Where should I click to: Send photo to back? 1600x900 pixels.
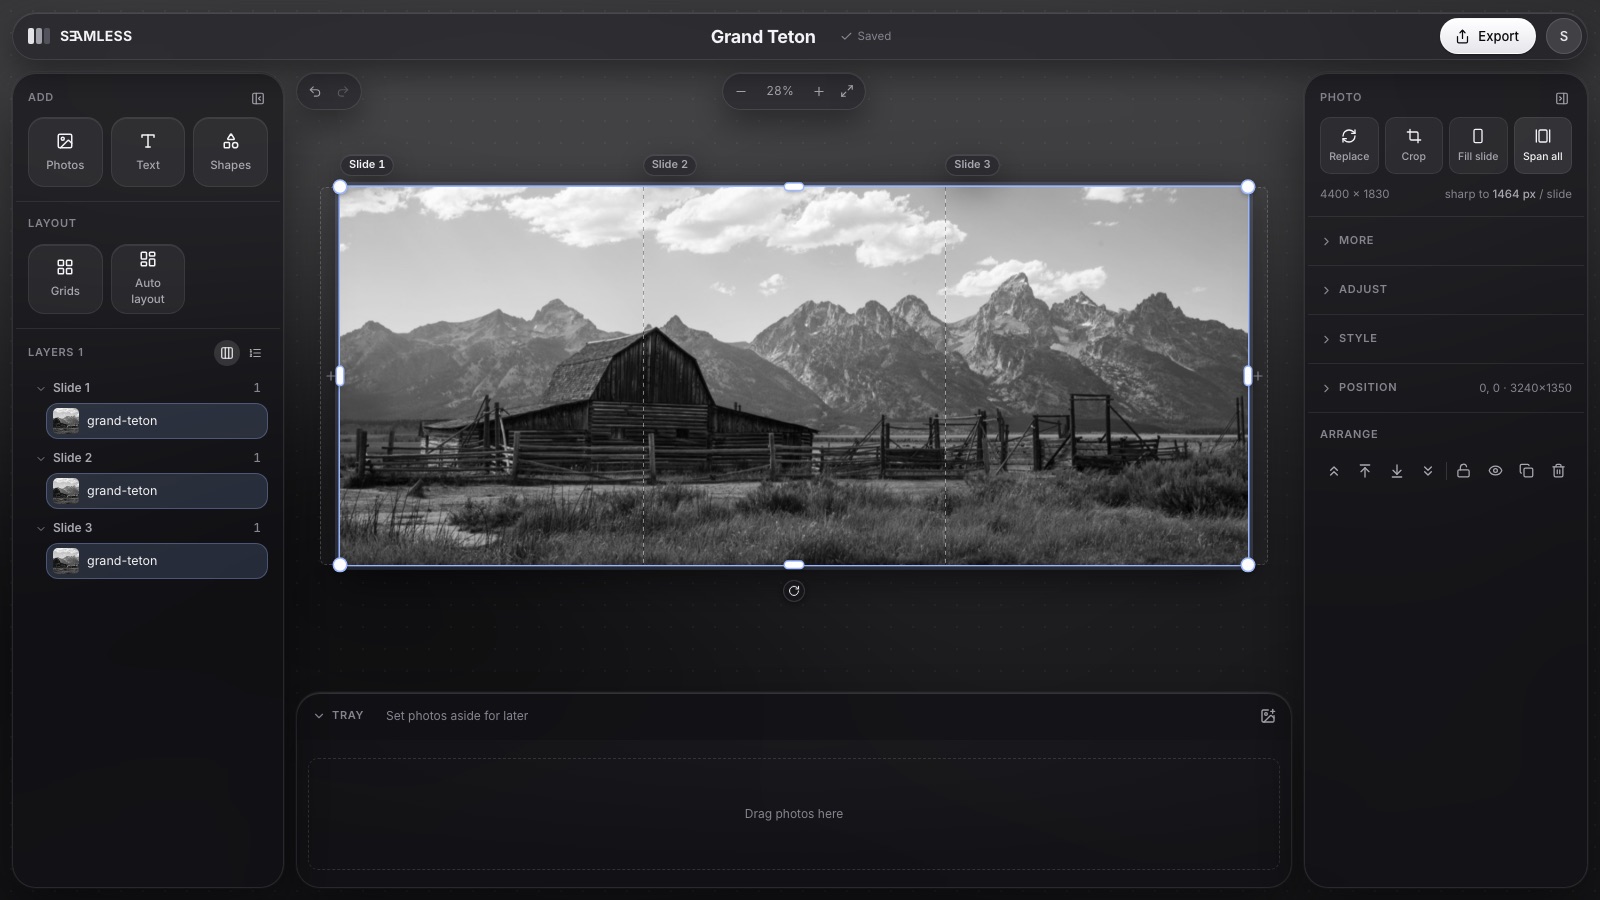[1428, 471]
